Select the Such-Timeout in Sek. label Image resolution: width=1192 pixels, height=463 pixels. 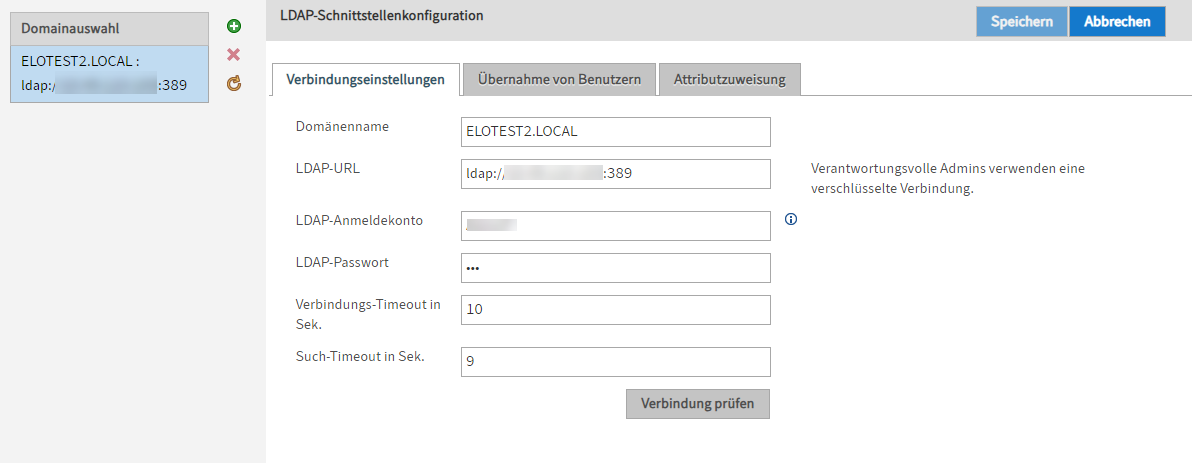pyautogui.click(x=360, y=357)
